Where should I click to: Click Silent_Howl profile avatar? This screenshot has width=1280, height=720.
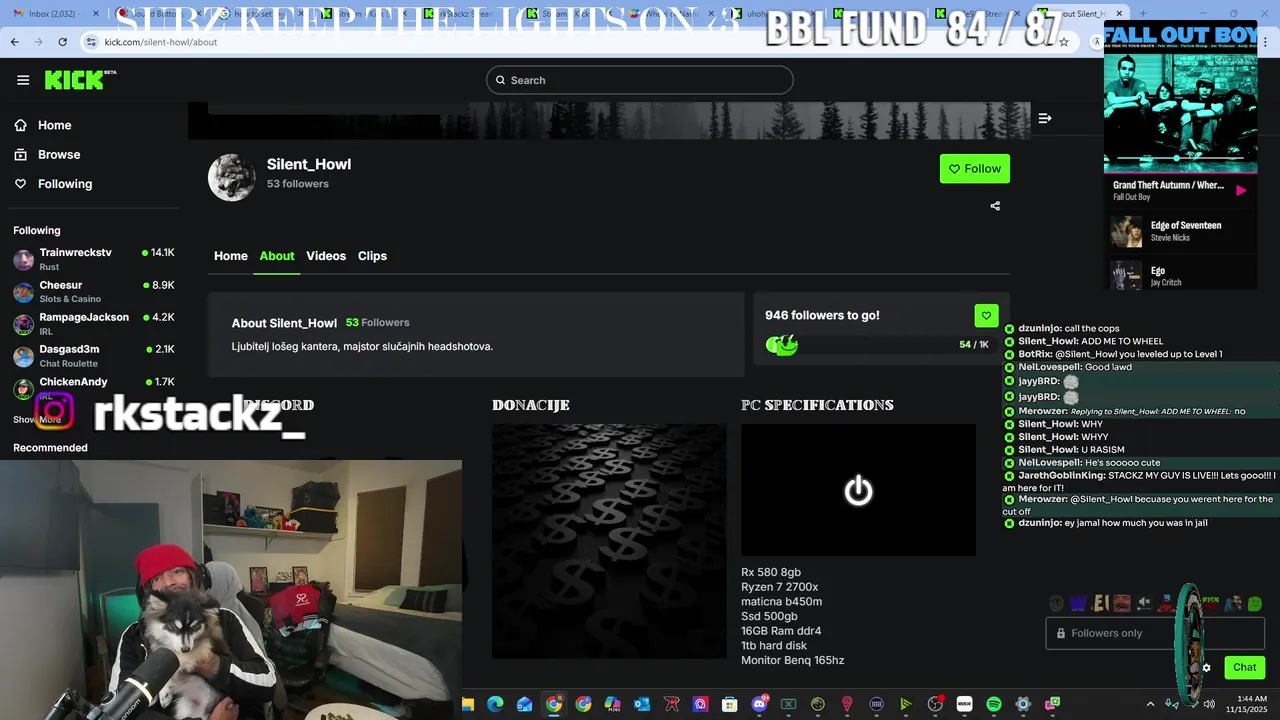pyautogui.click(x=232, y=177)
